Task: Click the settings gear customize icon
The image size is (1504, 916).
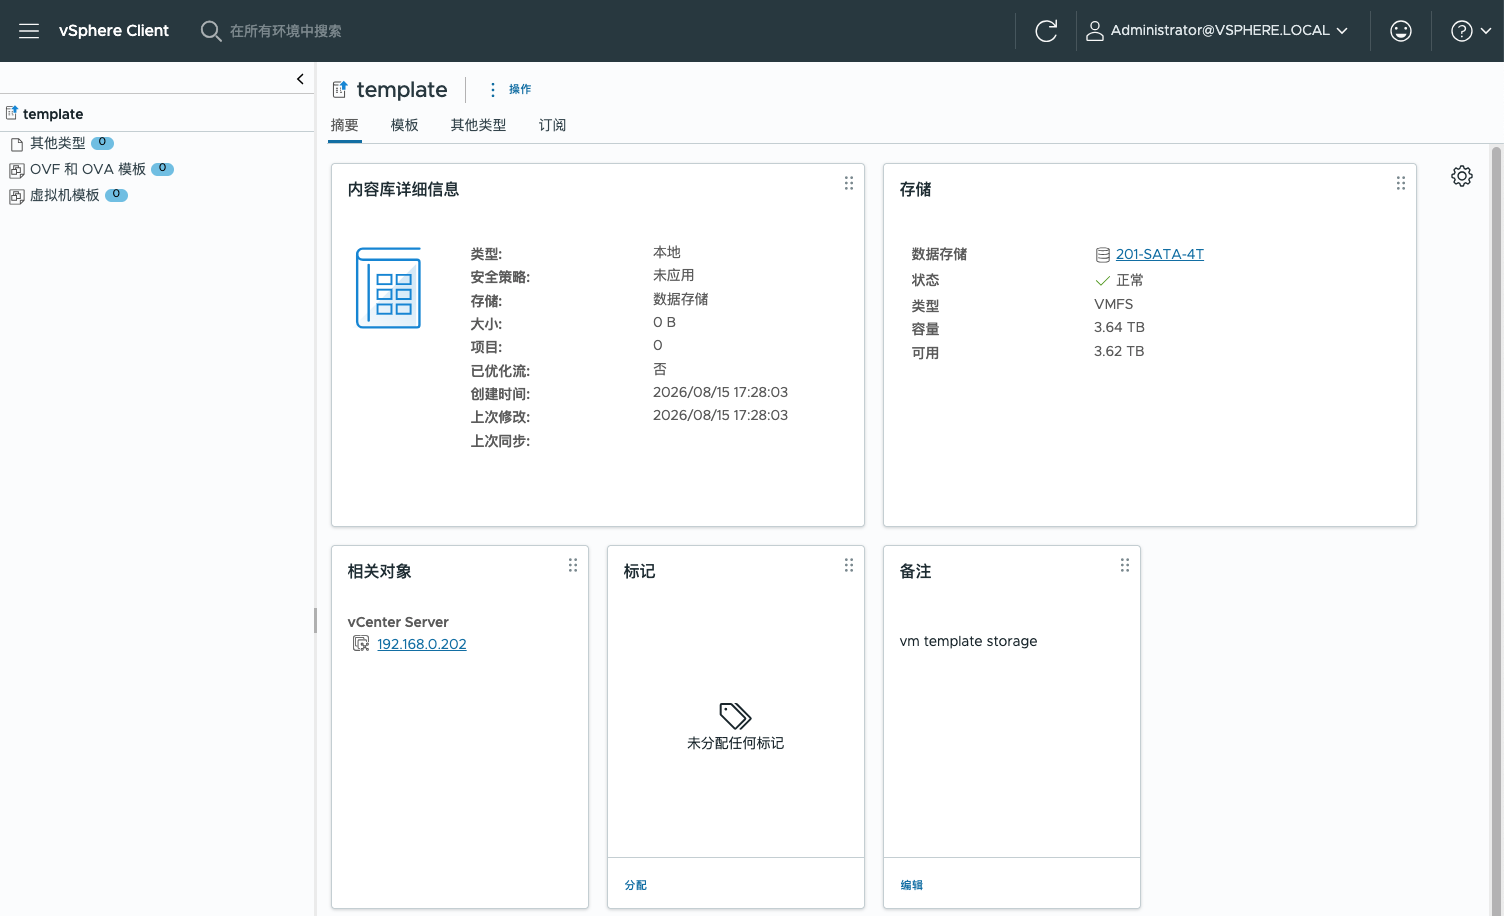Action: click(1462, 176)
